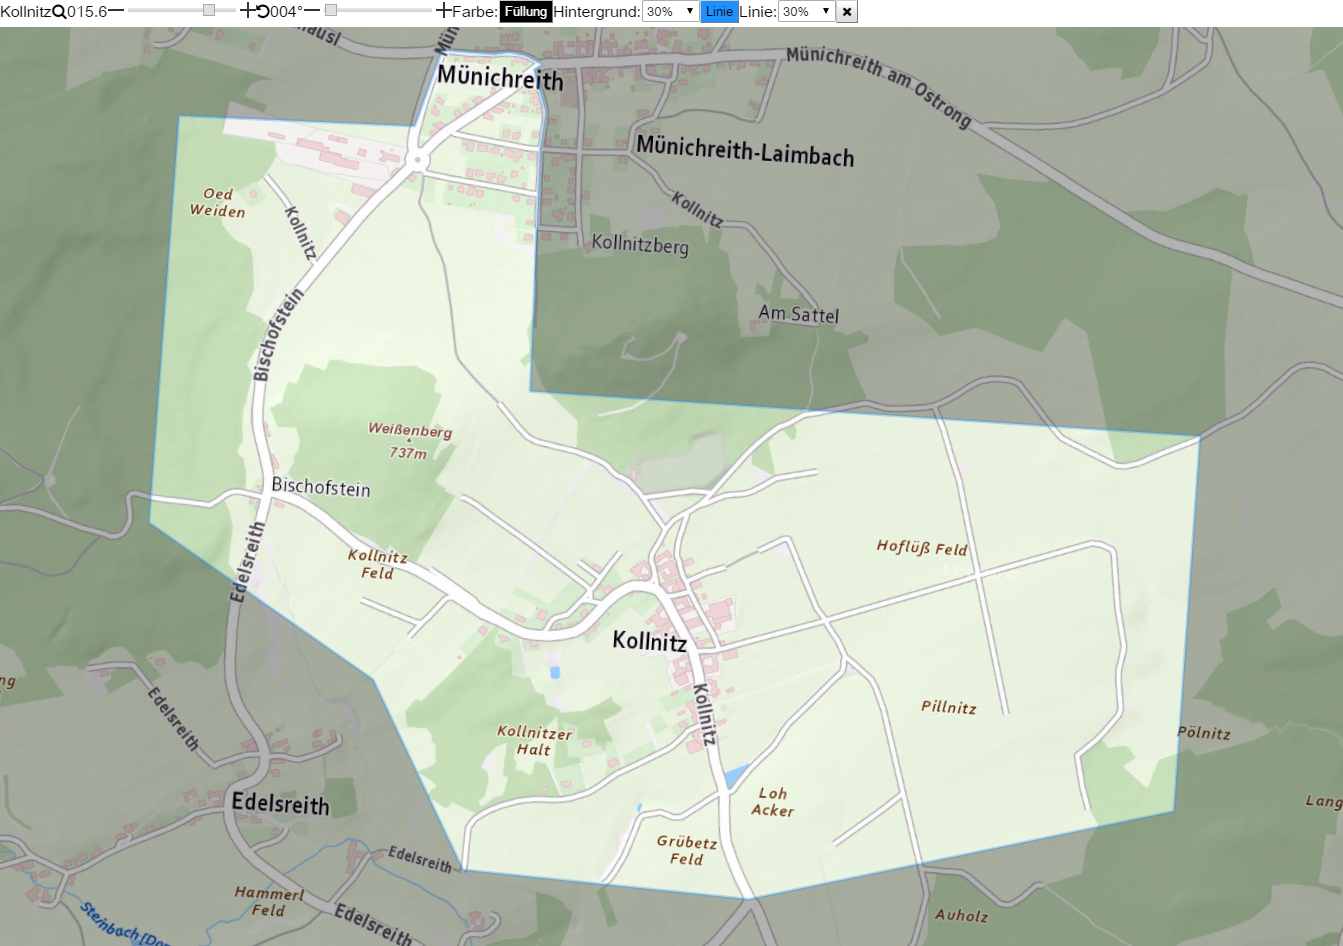Open the Hintergrund opacity dropdown
This screenshot has width=1343, height=946.
point(670,12)
